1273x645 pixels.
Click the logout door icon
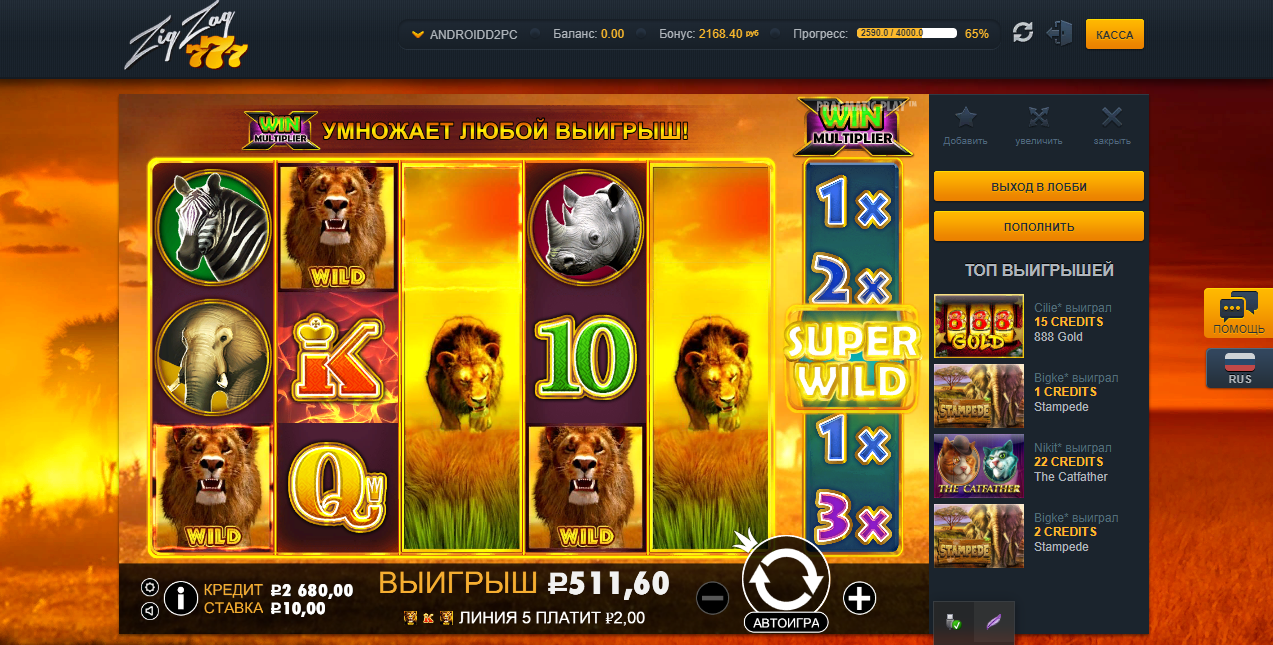pos(1058,33)
